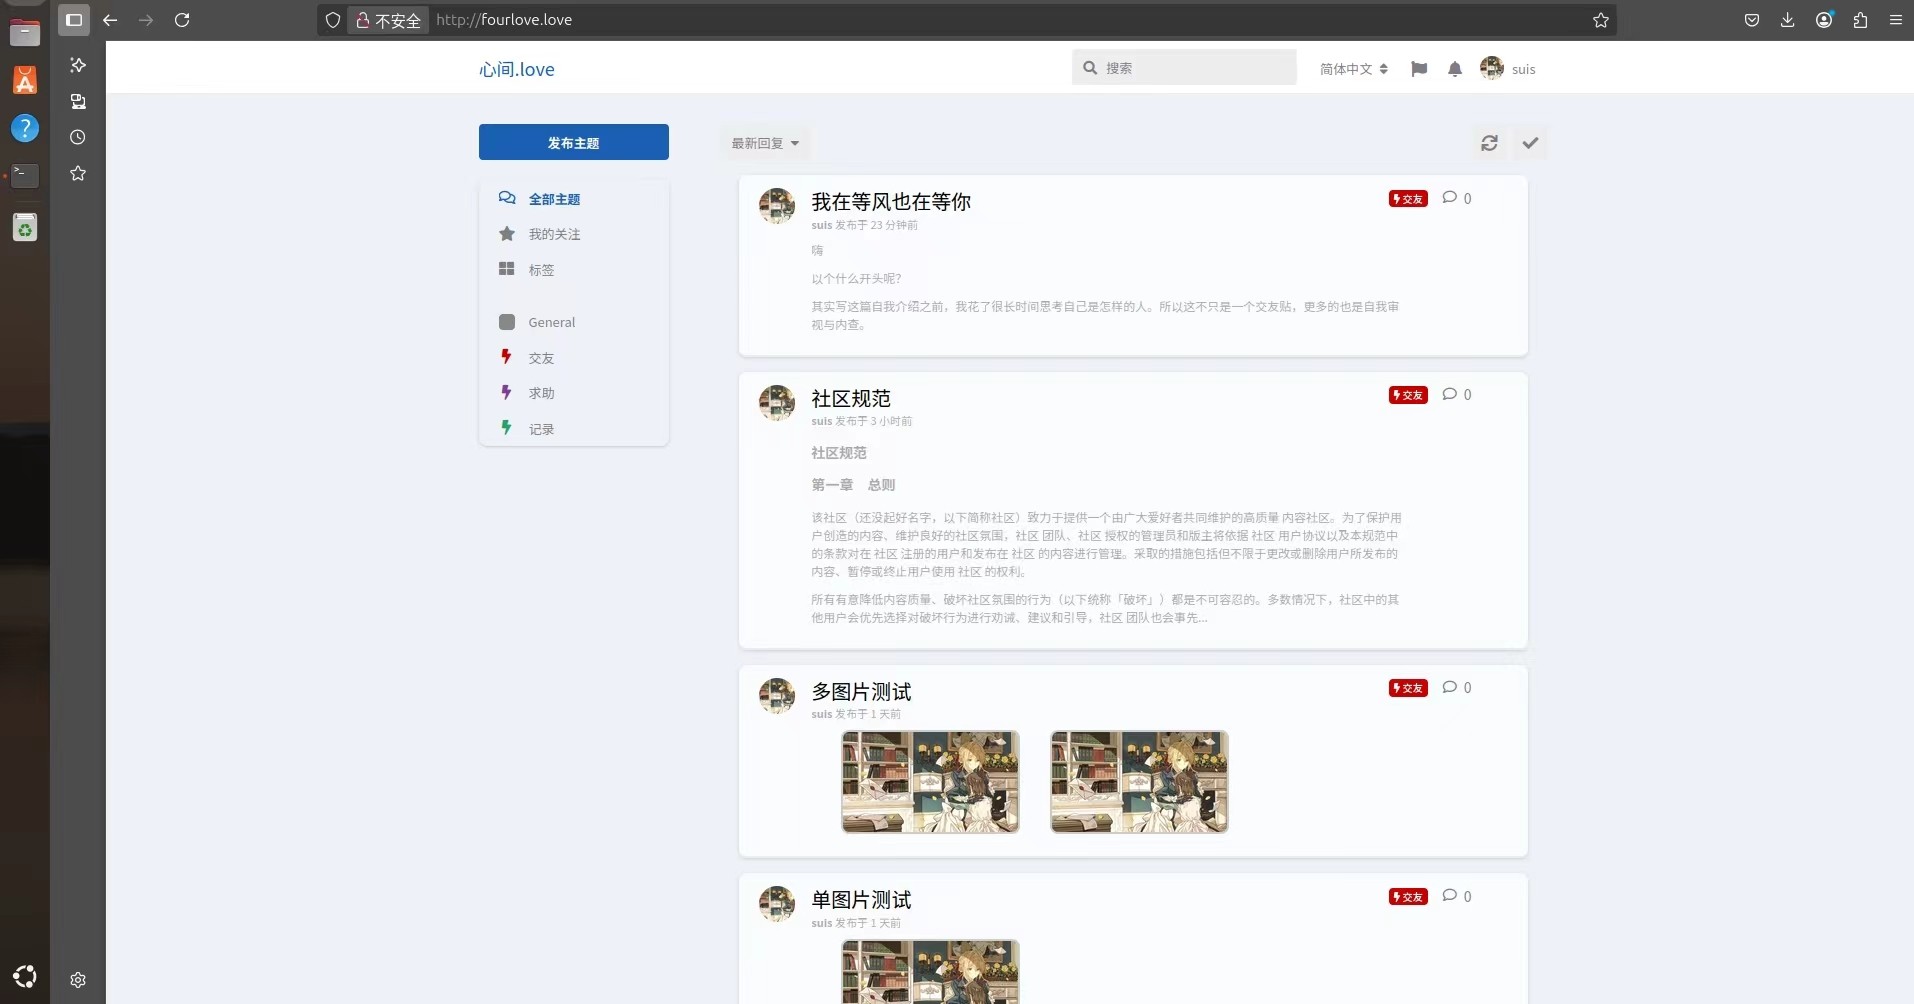Screen dimensions: 1914x1004
Task: Click author avatar on 我在等风也在等你
Action: [x=777, y=205]
